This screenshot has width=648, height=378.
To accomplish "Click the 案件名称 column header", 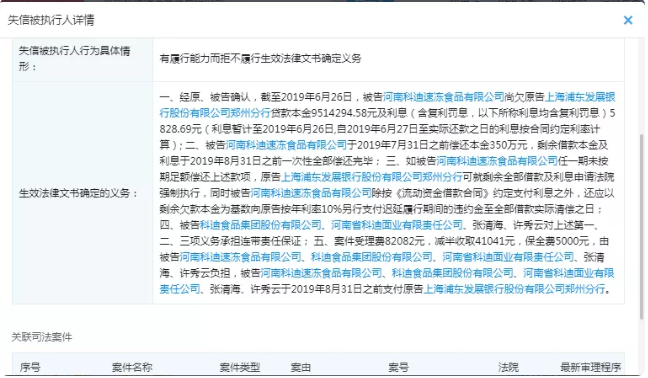I will click(x=132, y=367).
